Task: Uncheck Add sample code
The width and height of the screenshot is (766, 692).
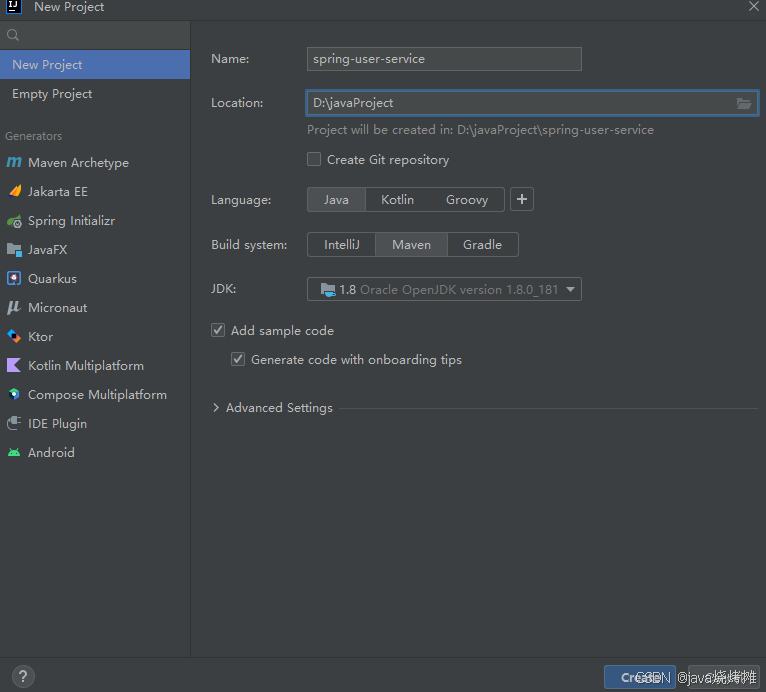Action: tap(218, 330)
